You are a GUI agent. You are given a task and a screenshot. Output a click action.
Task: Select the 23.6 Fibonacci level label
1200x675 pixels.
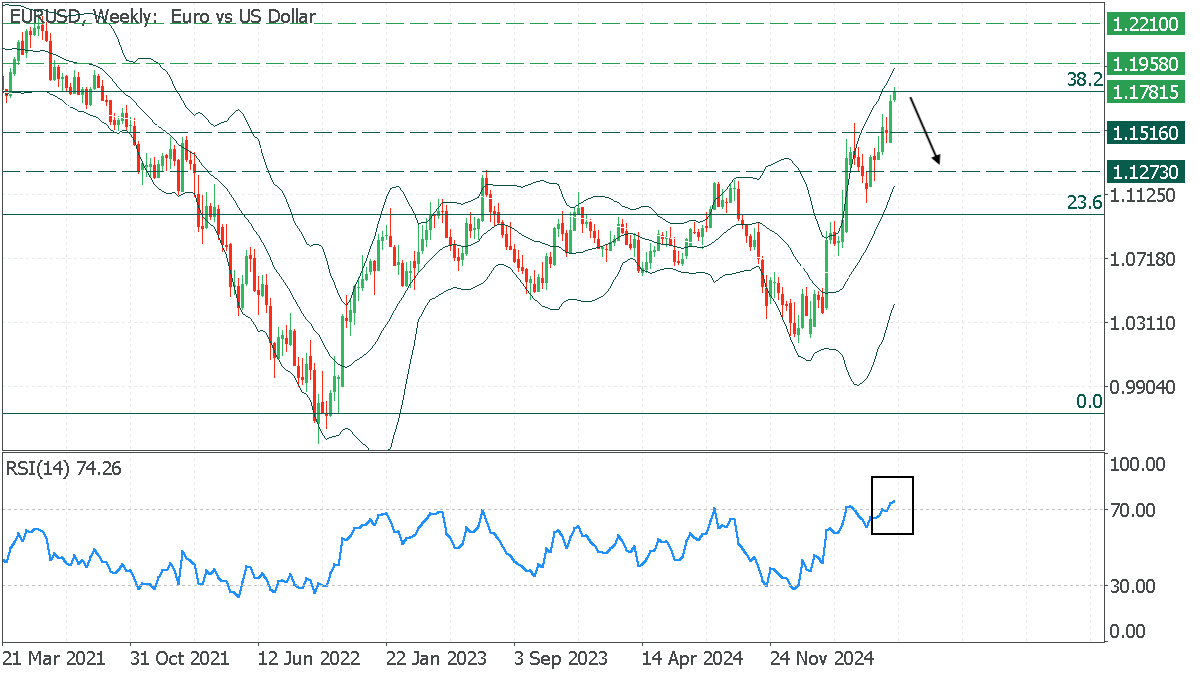1085,202
